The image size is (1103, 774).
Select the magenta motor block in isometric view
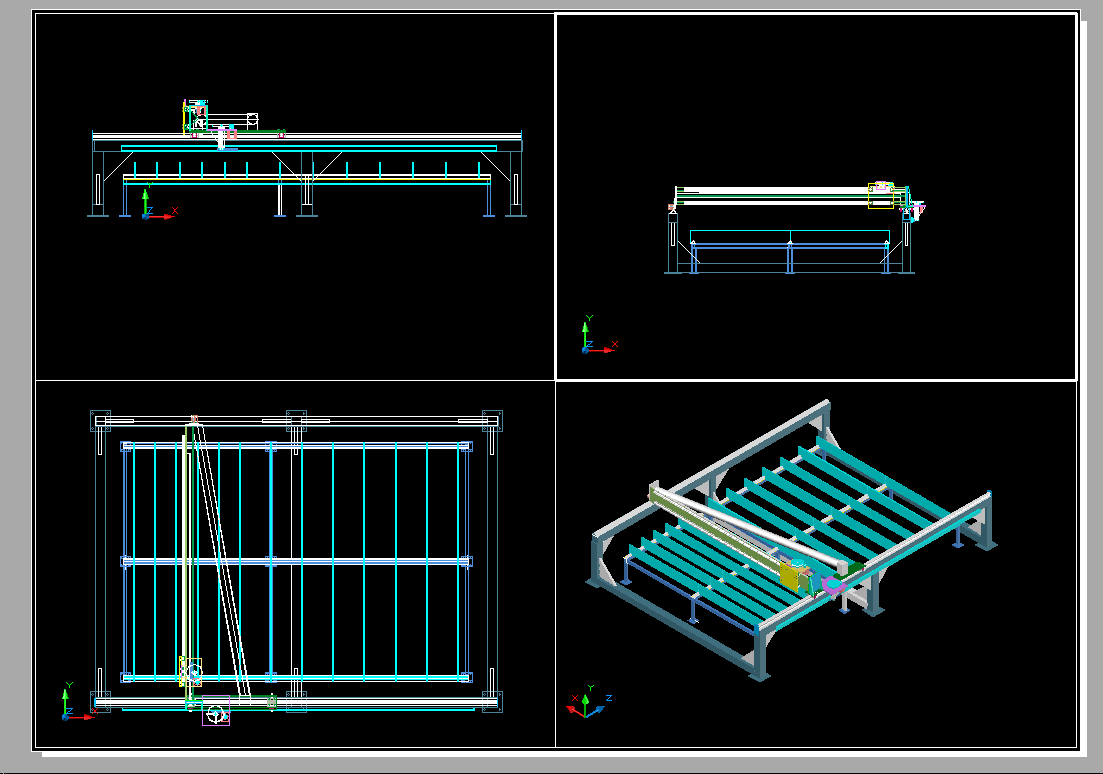point(832,586)
